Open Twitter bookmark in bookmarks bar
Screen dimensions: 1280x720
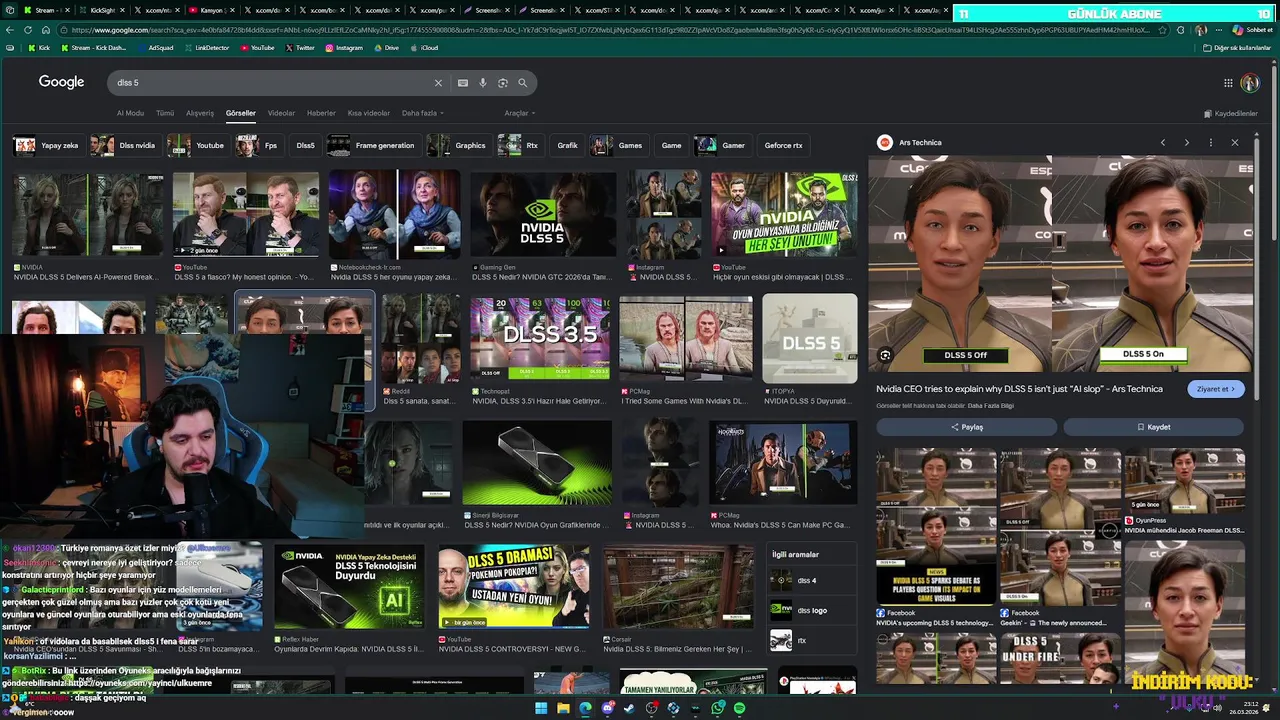point(300,47)
